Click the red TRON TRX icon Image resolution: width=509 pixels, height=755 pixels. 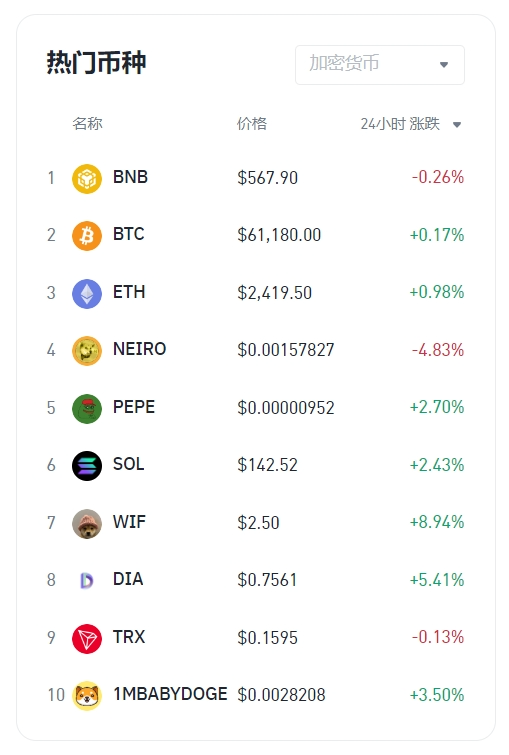click(x=87, y=639)
